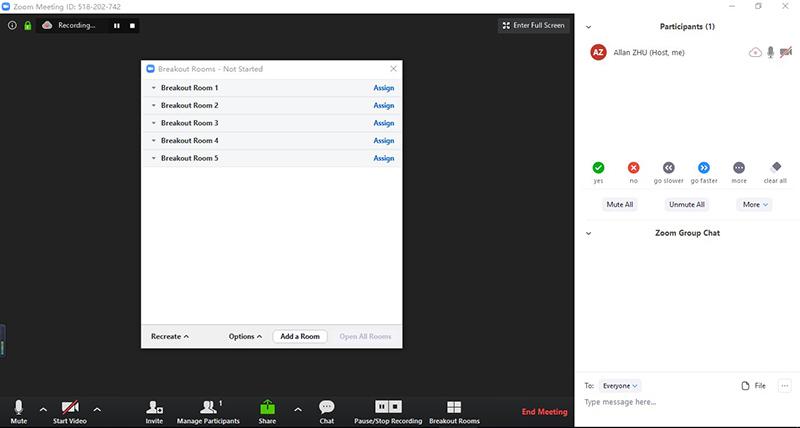
Task: Click Allan ZHU's video off icon
Action: pos(786,52)
